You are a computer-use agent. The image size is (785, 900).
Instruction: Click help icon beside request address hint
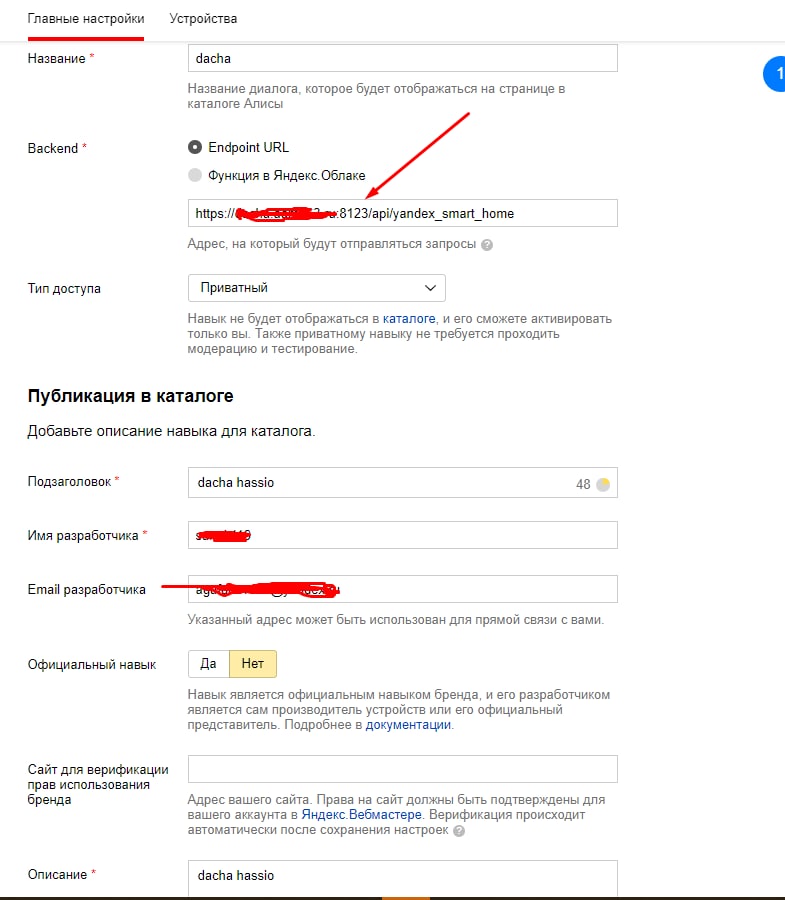click(x=487, y=244)
